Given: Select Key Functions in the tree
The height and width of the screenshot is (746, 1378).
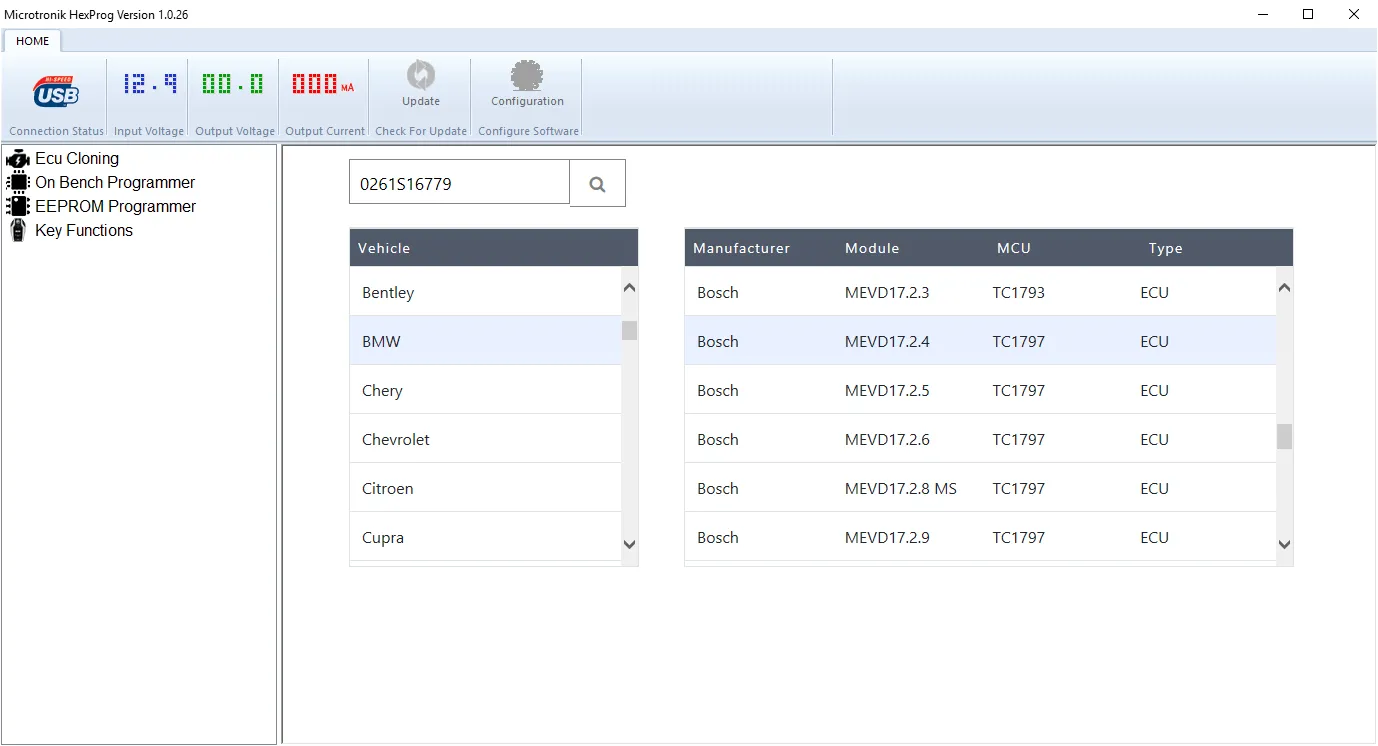Looking at the screenshot, I should point(84,230).
